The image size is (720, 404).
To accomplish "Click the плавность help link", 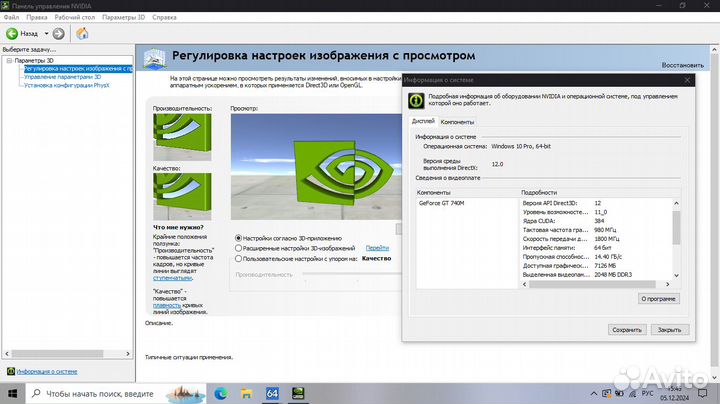I will coord(167,305).
